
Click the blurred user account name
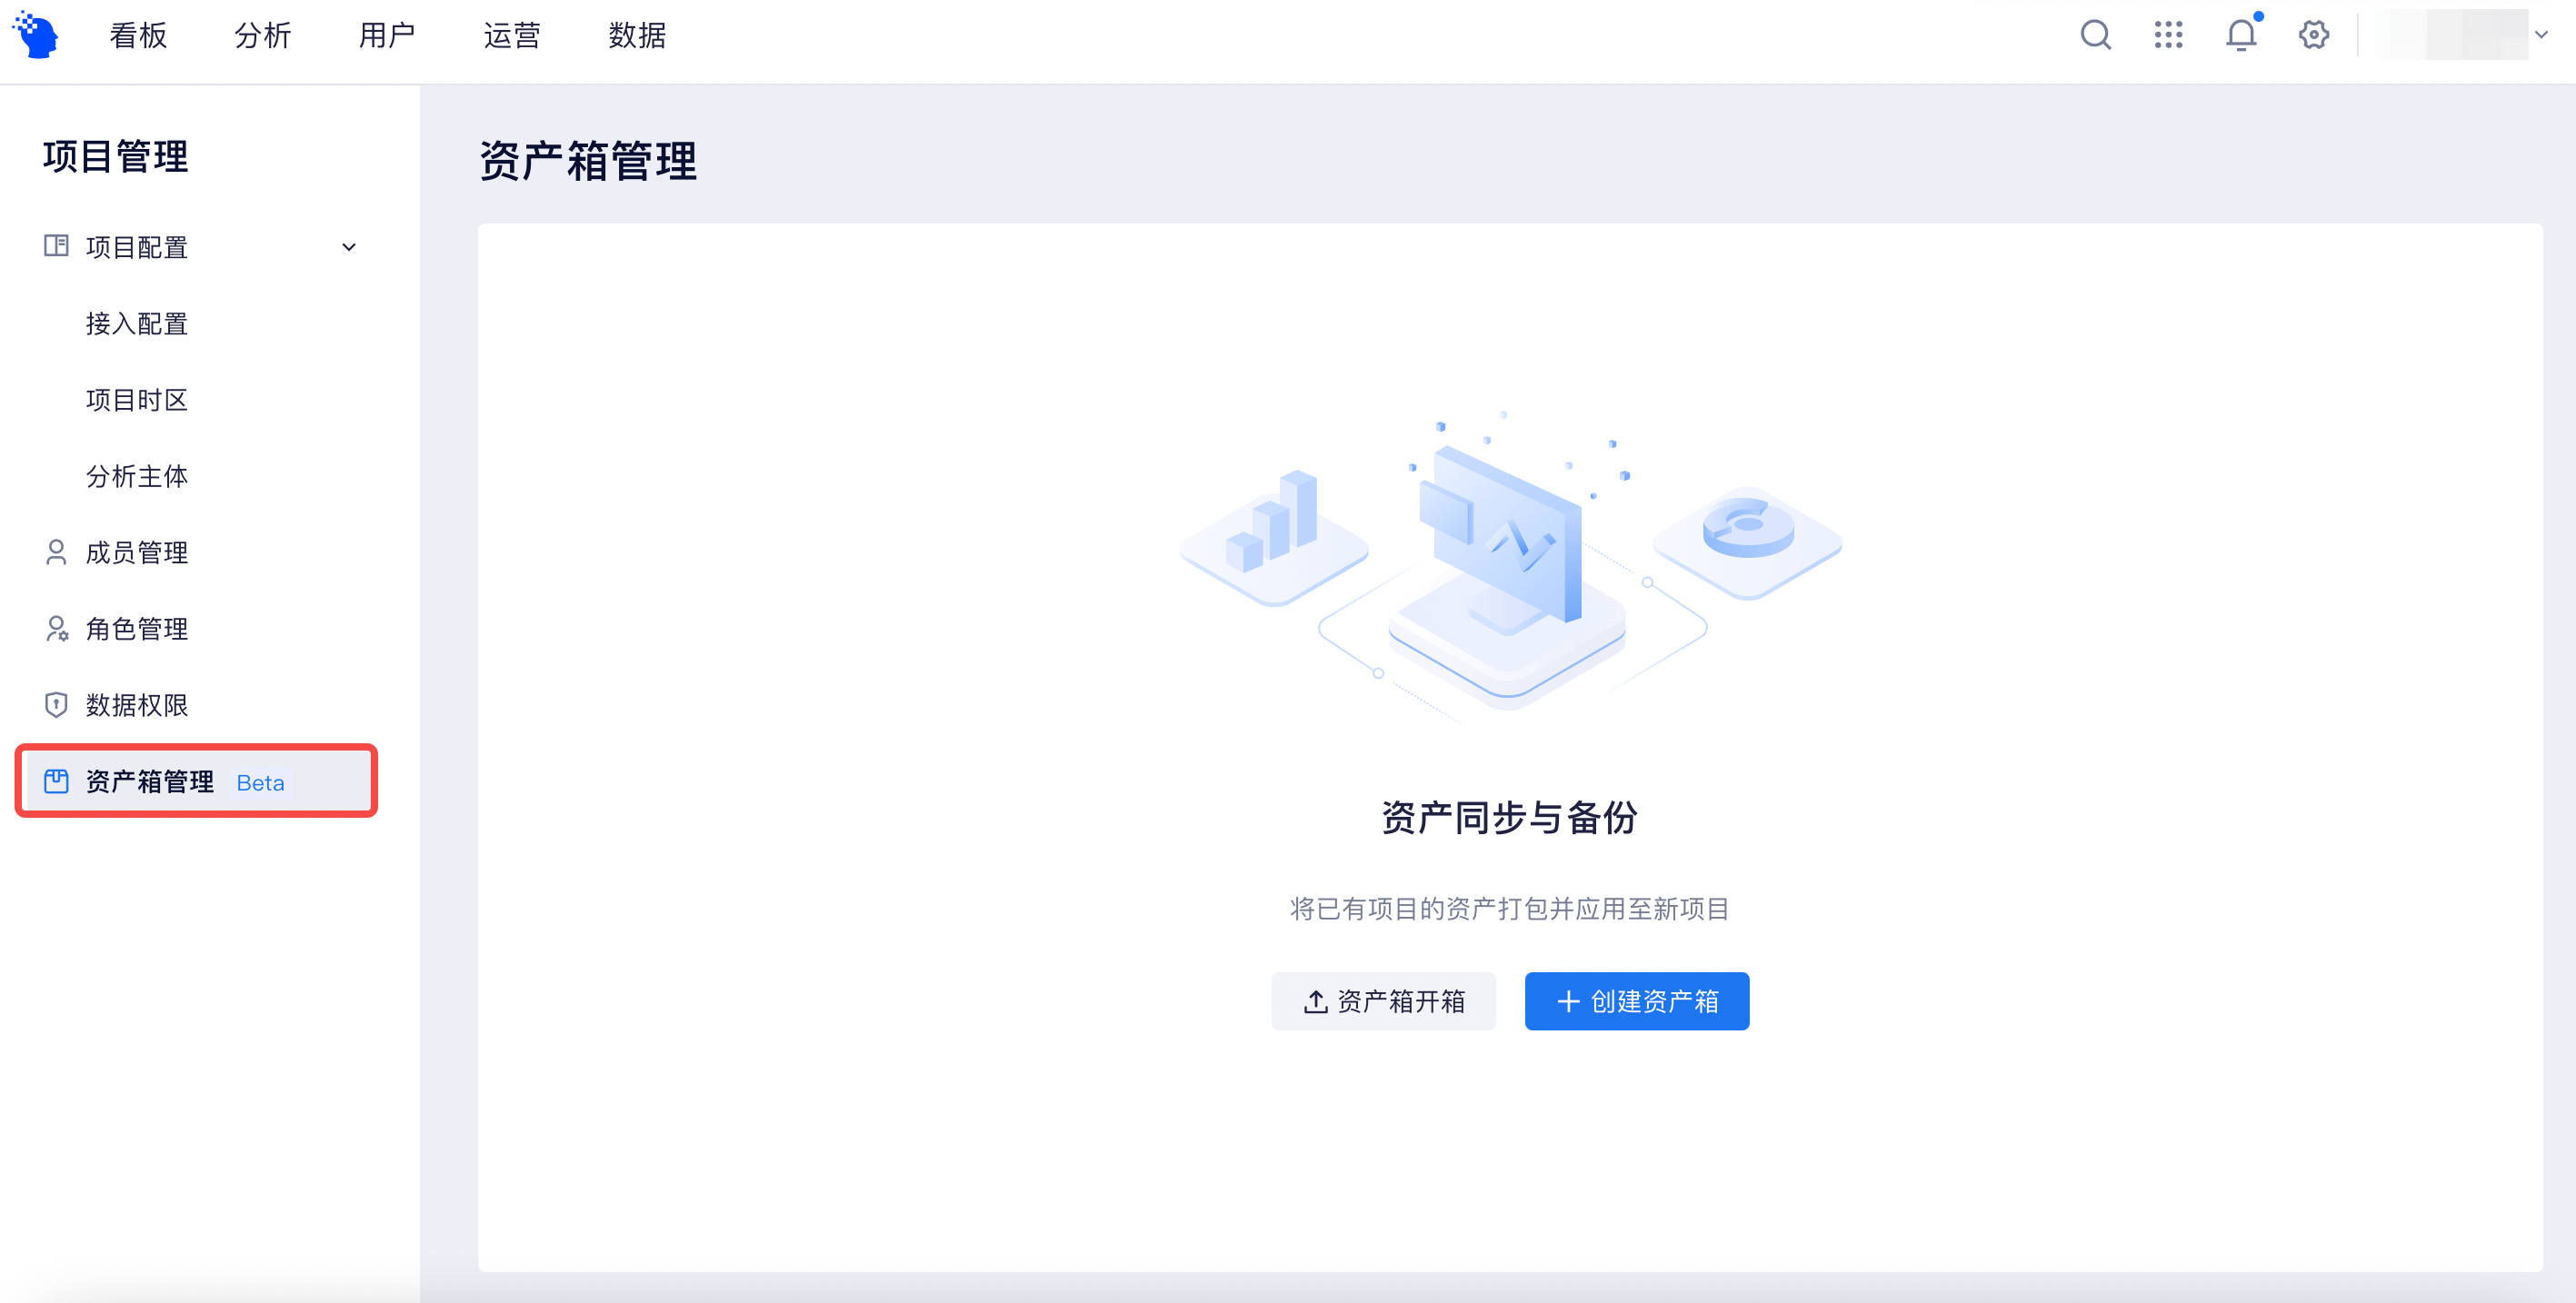(x=2453, y=35)
